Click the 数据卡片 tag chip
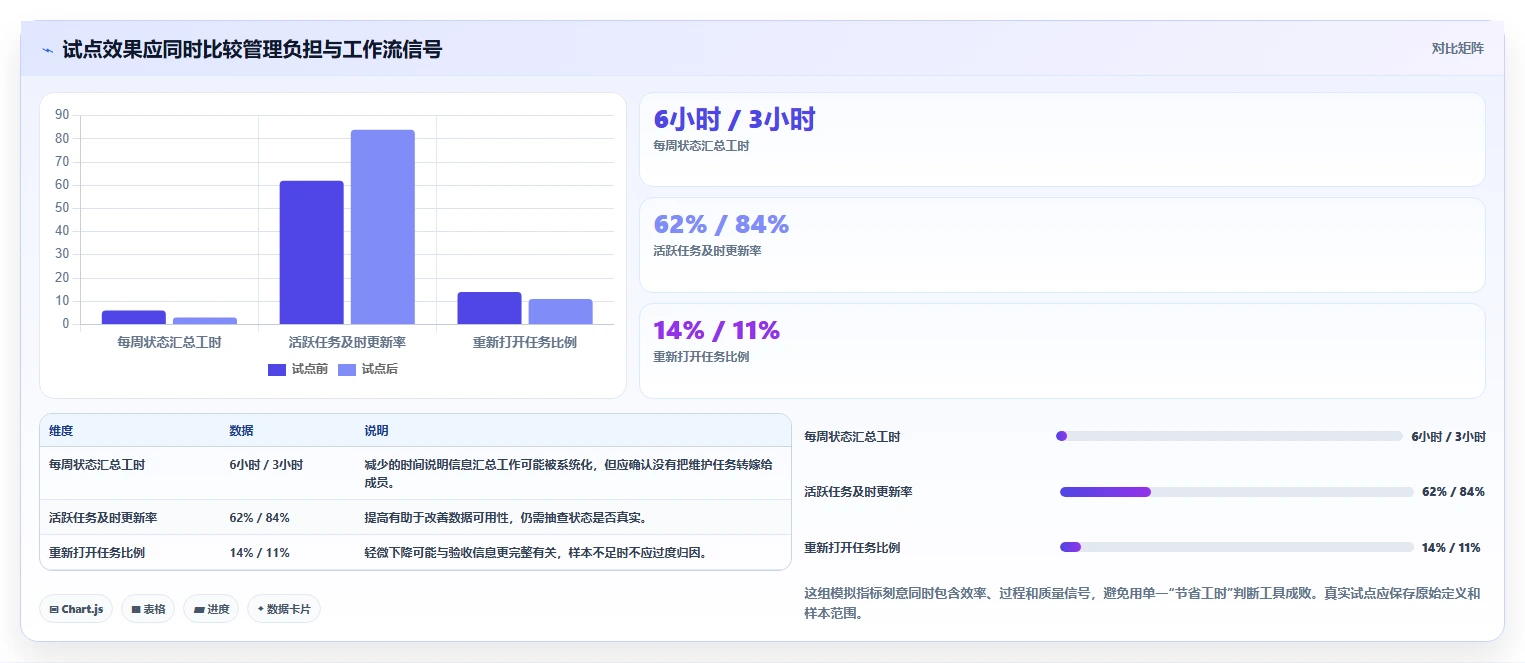Viewport: 1525px width, 663px height. click(x=284, y=609)
